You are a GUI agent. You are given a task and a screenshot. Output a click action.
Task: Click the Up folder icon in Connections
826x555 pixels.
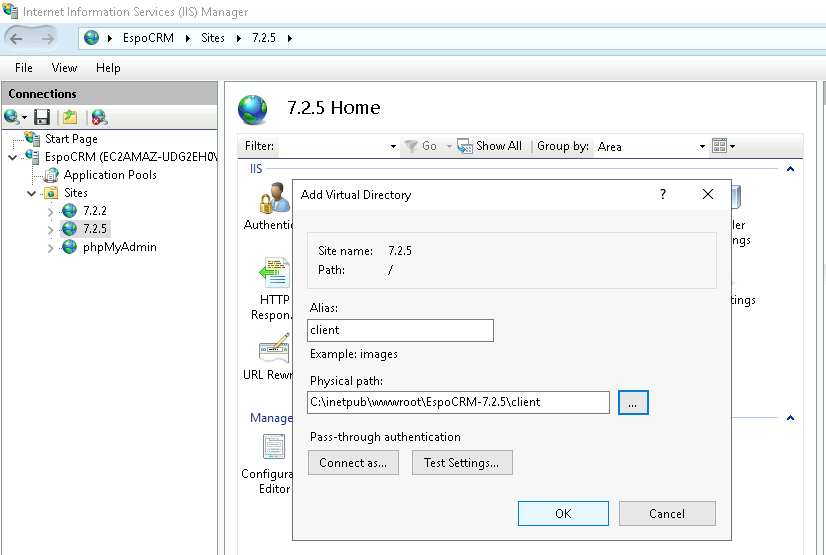(x=70, y=117)
